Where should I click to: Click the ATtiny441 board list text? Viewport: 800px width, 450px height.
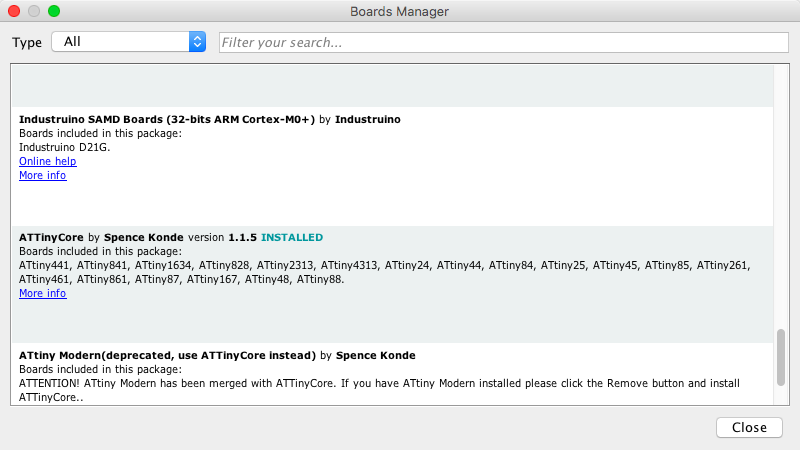(45, 265)
